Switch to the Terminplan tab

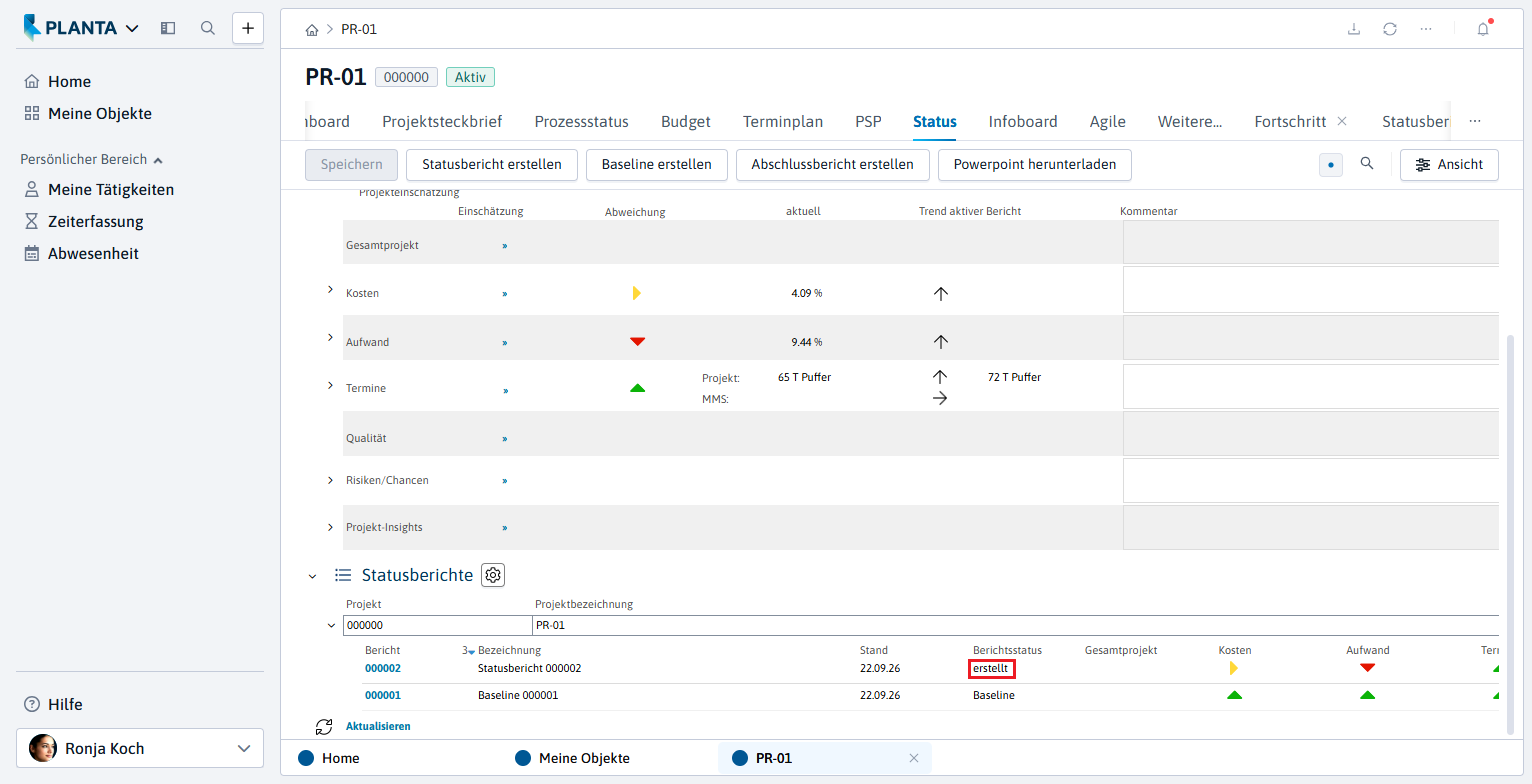[783, 122]
